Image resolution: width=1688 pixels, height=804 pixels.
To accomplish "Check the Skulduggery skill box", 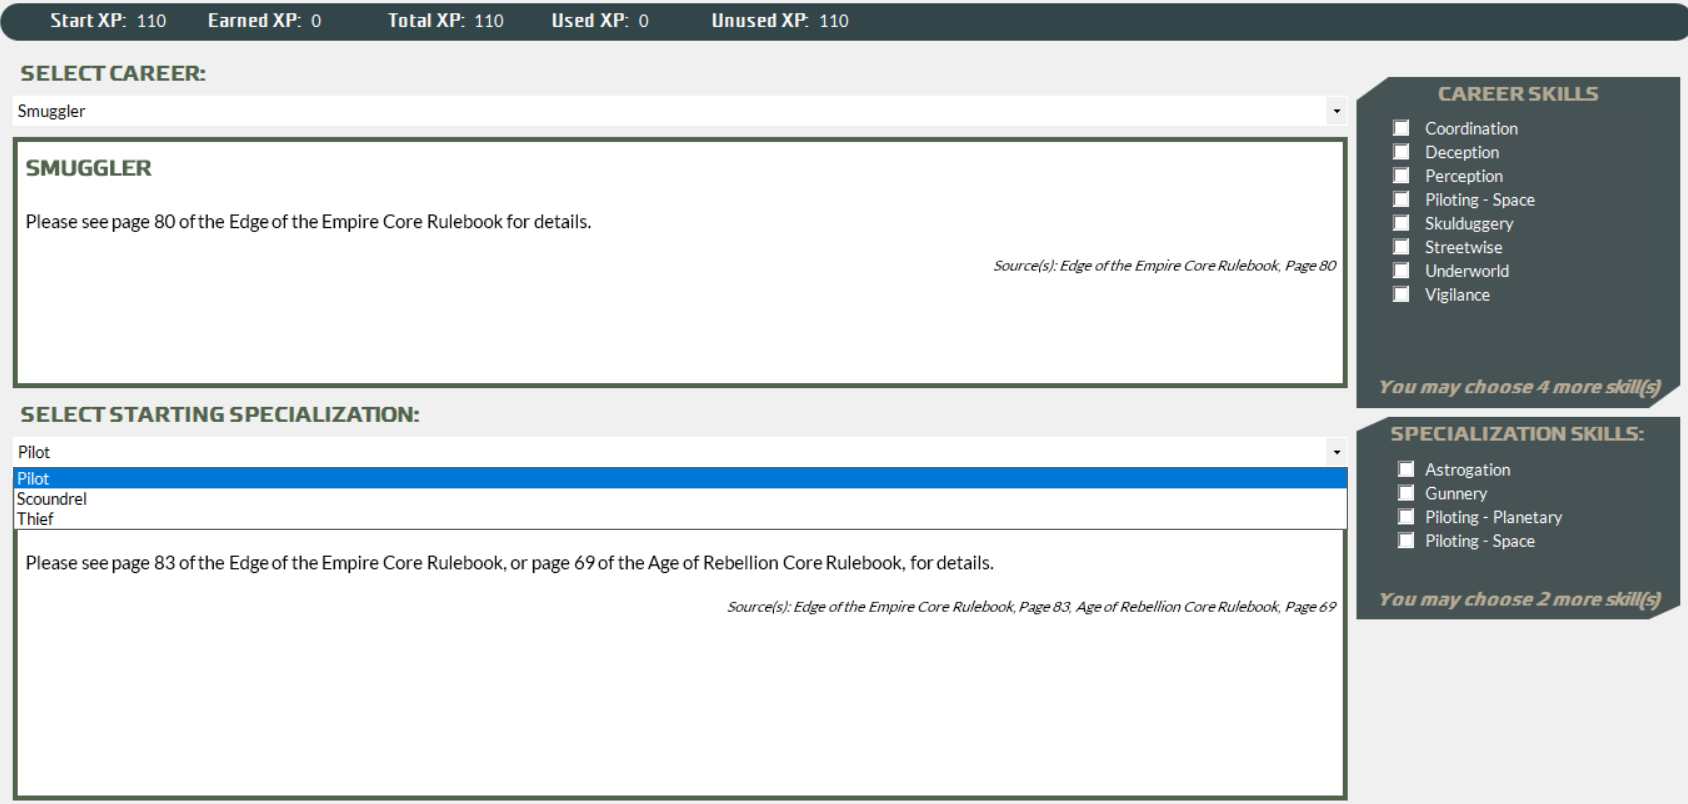I will pyautogui.click(x=1401, y=223).
